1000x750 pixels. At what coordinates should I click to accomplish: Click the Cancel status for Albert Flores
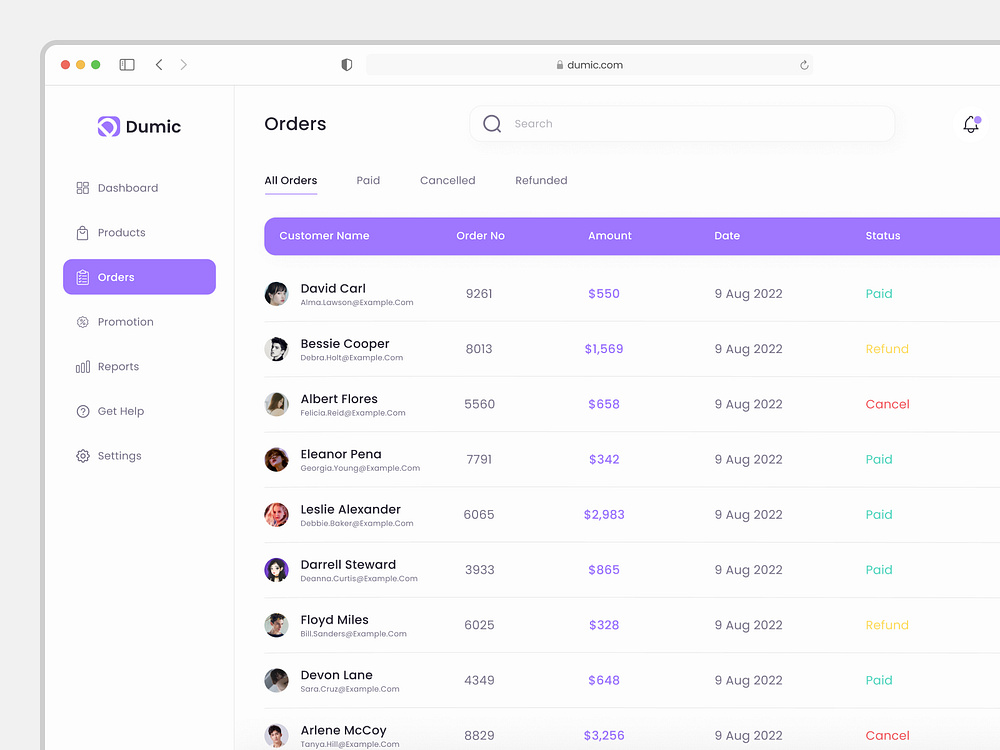(887, 405)
